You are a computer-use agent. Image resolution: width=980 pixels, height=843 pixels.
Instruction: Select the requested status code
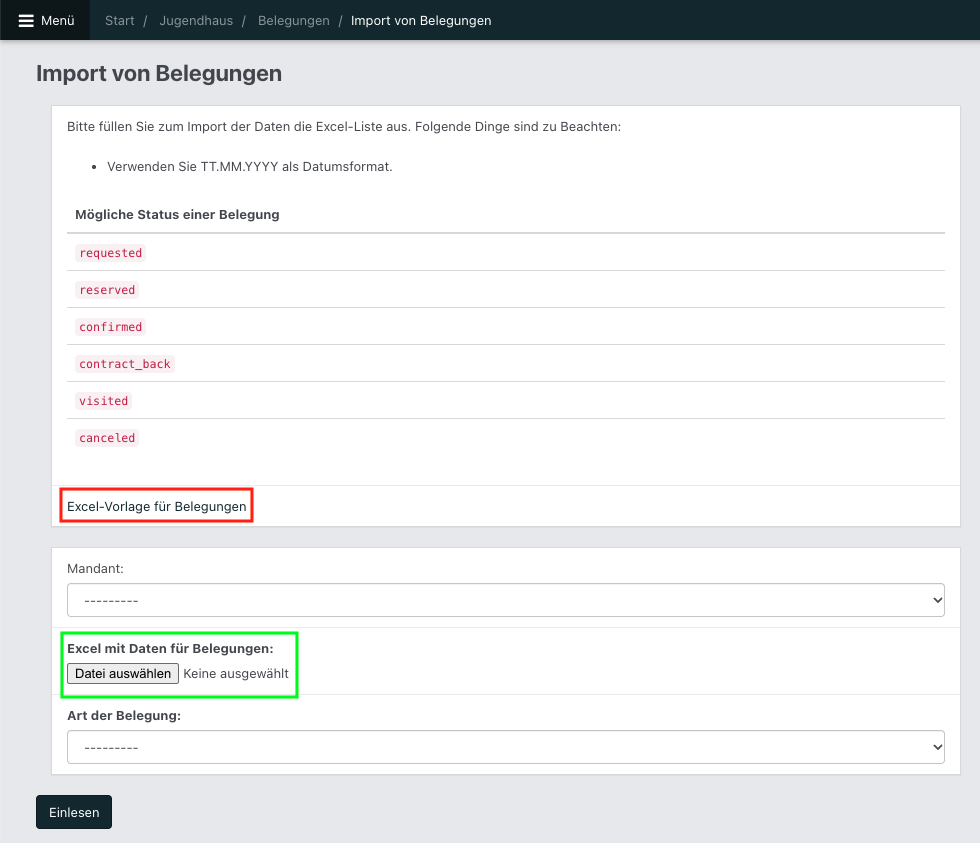coord(111,253)
